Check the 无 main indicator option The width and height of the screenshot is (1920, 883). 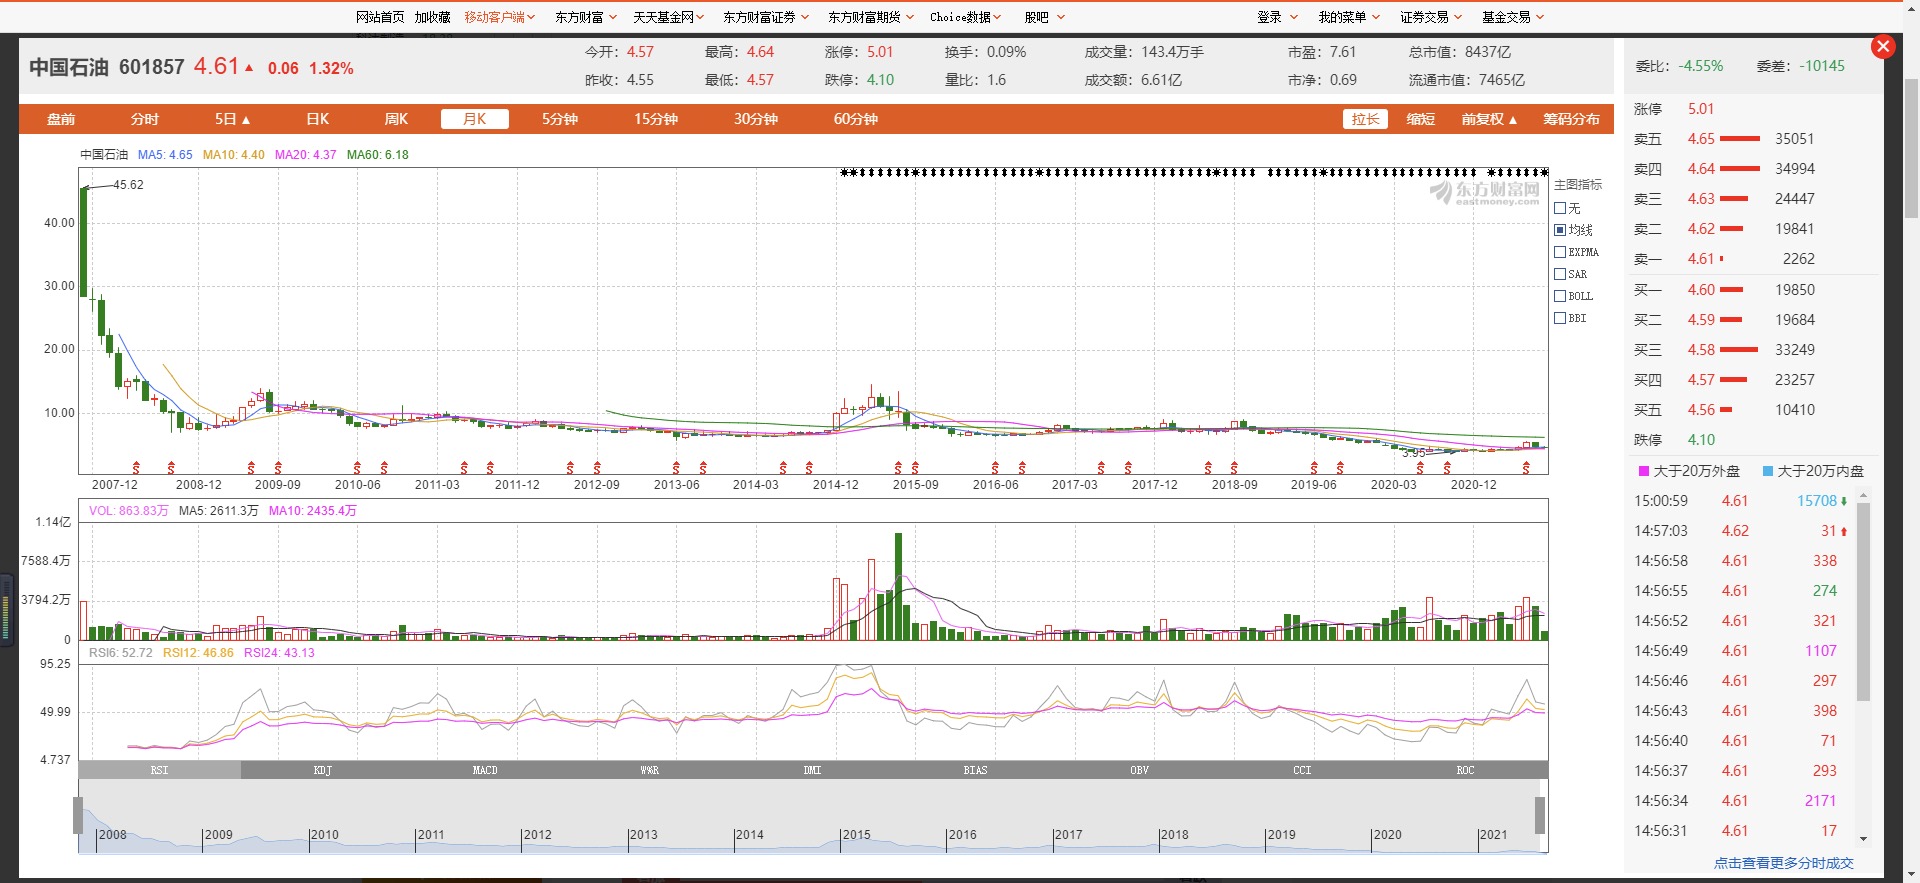pyautogui.click(x=1560, y=208)
